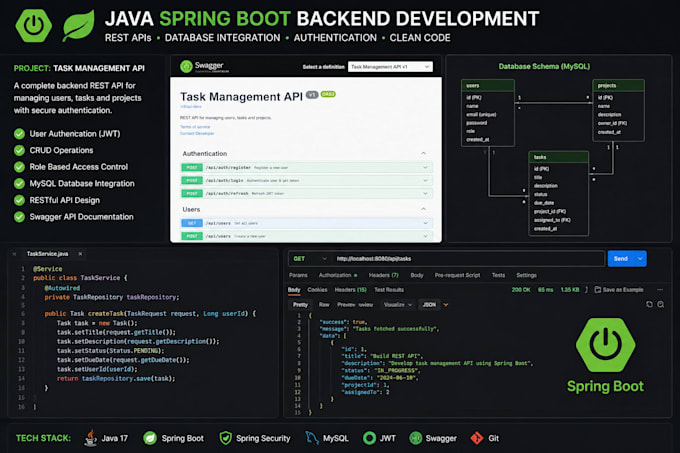Image resolution: width=680 pixels, height=453 pixels.
Task: Switch to the Authorization tab
Action: tap(337, 275)
